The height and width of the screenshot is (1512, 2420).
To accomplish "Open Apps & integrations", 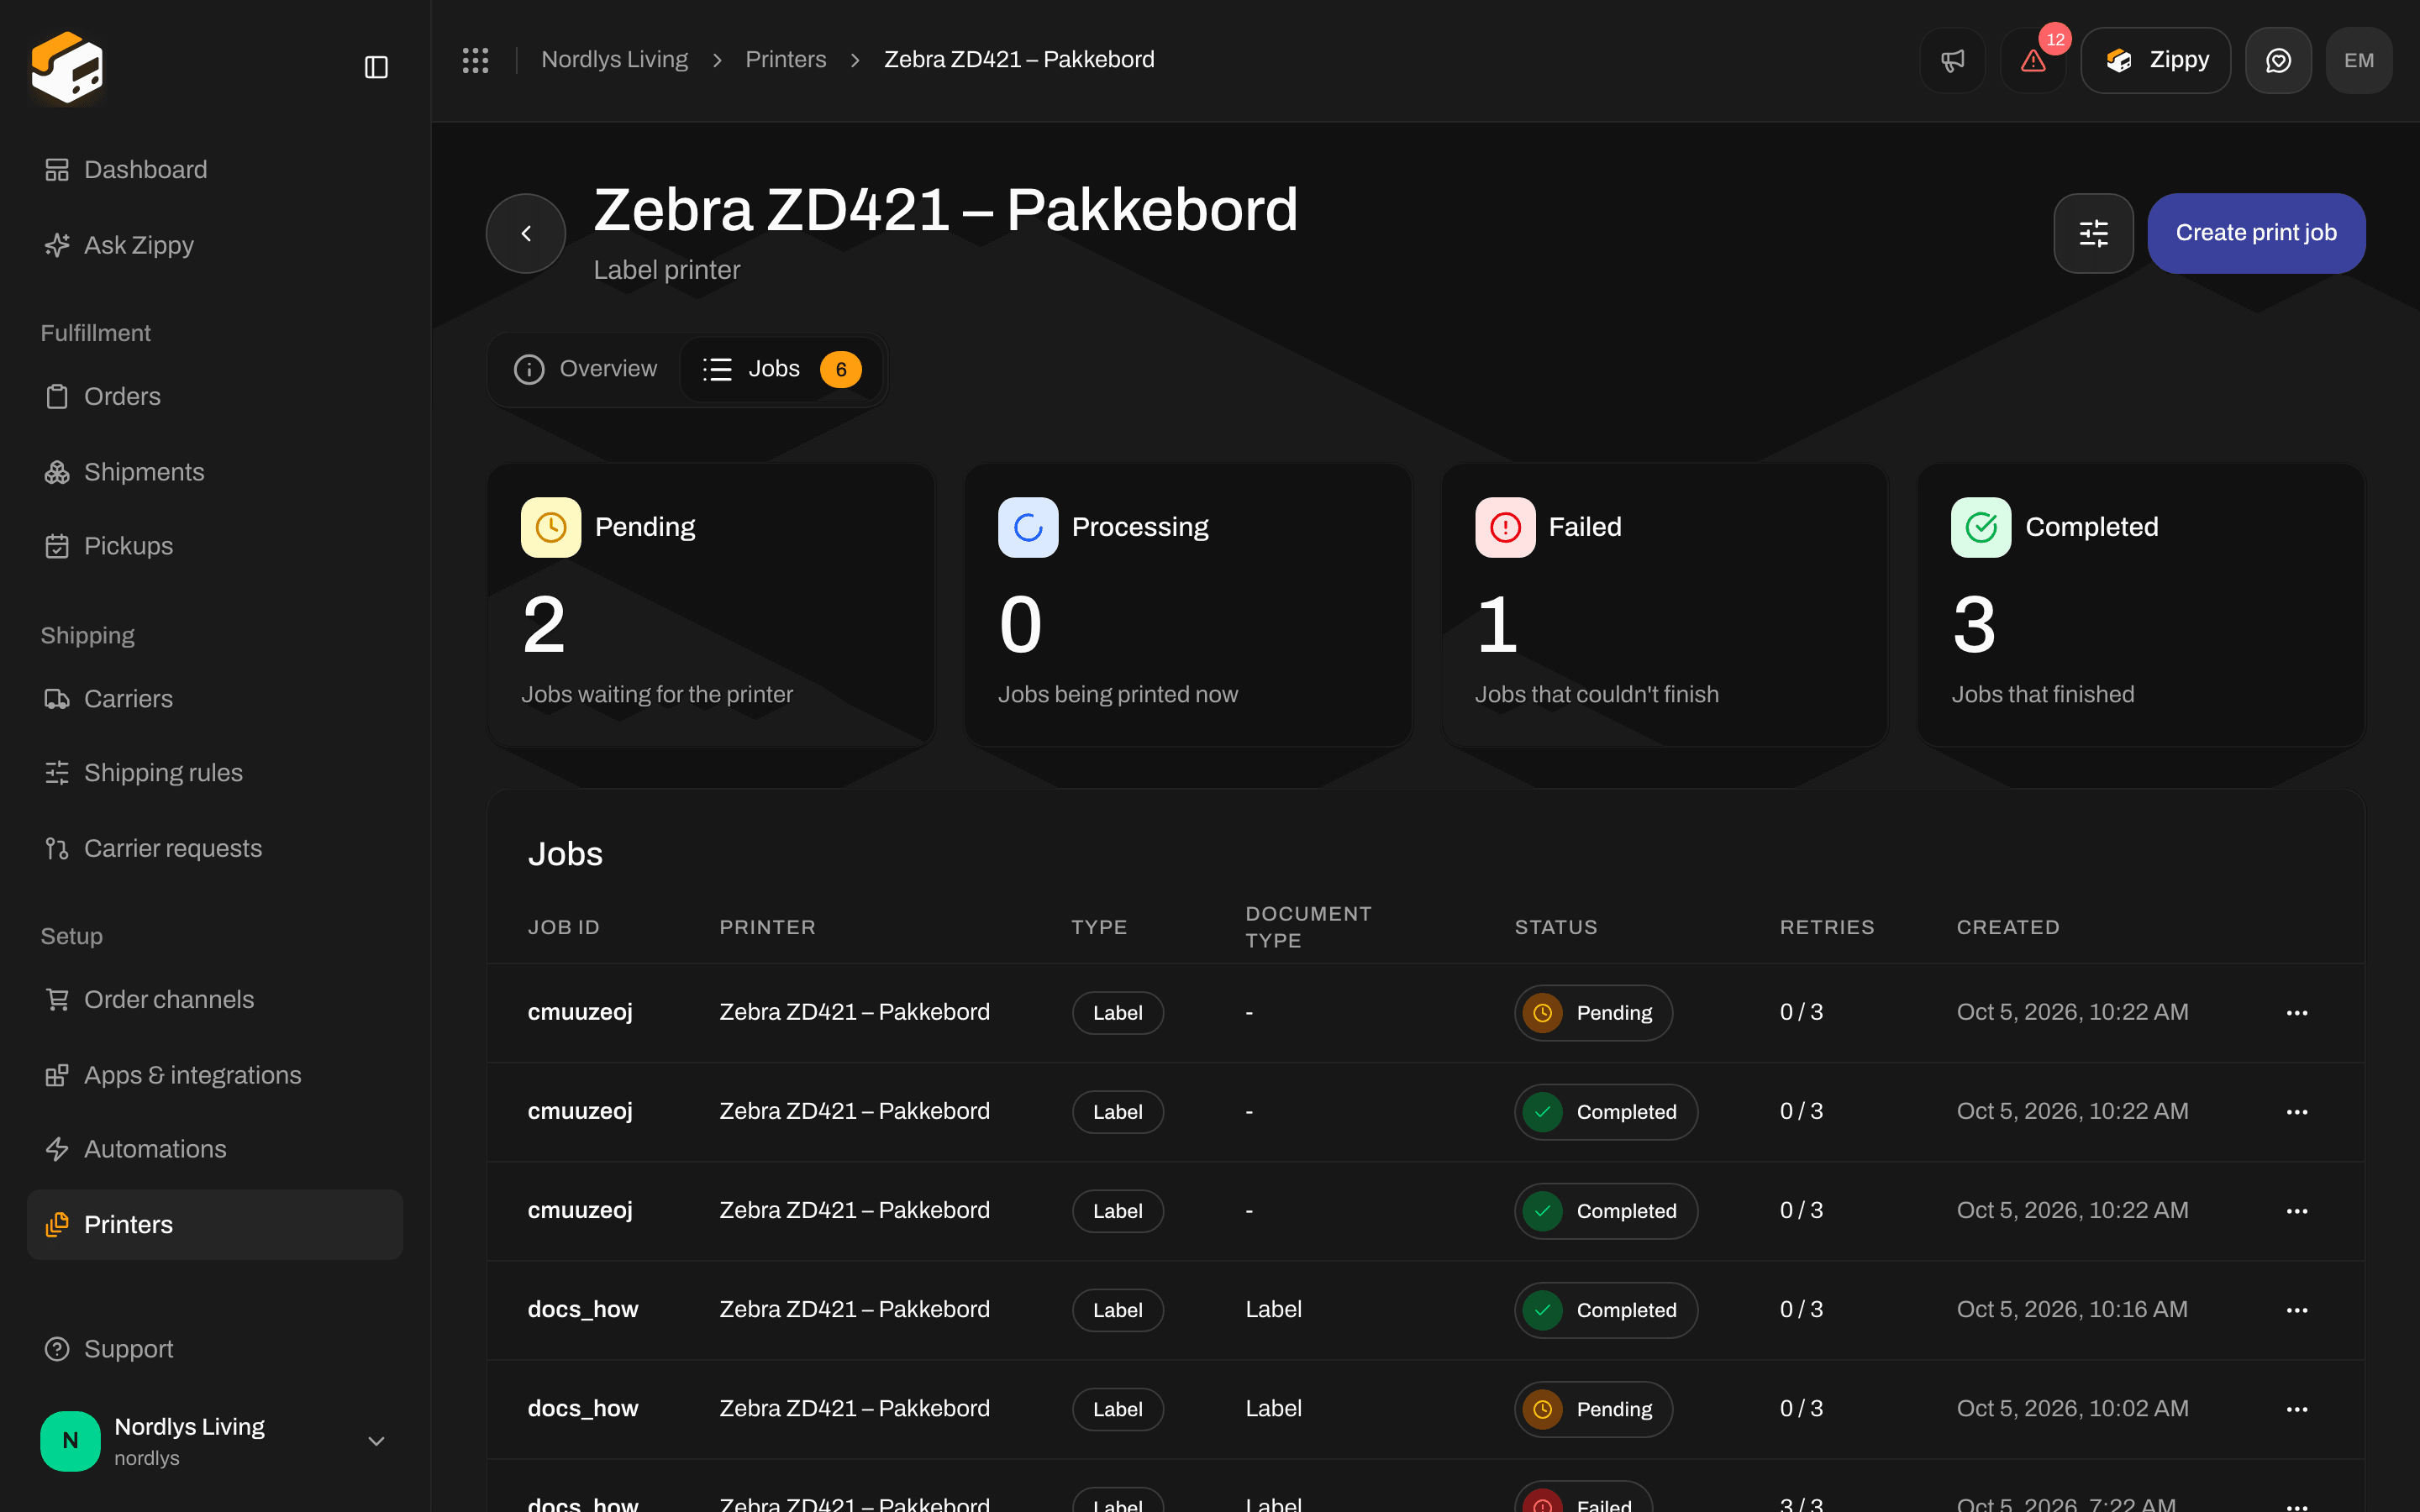I will 215,1075.
